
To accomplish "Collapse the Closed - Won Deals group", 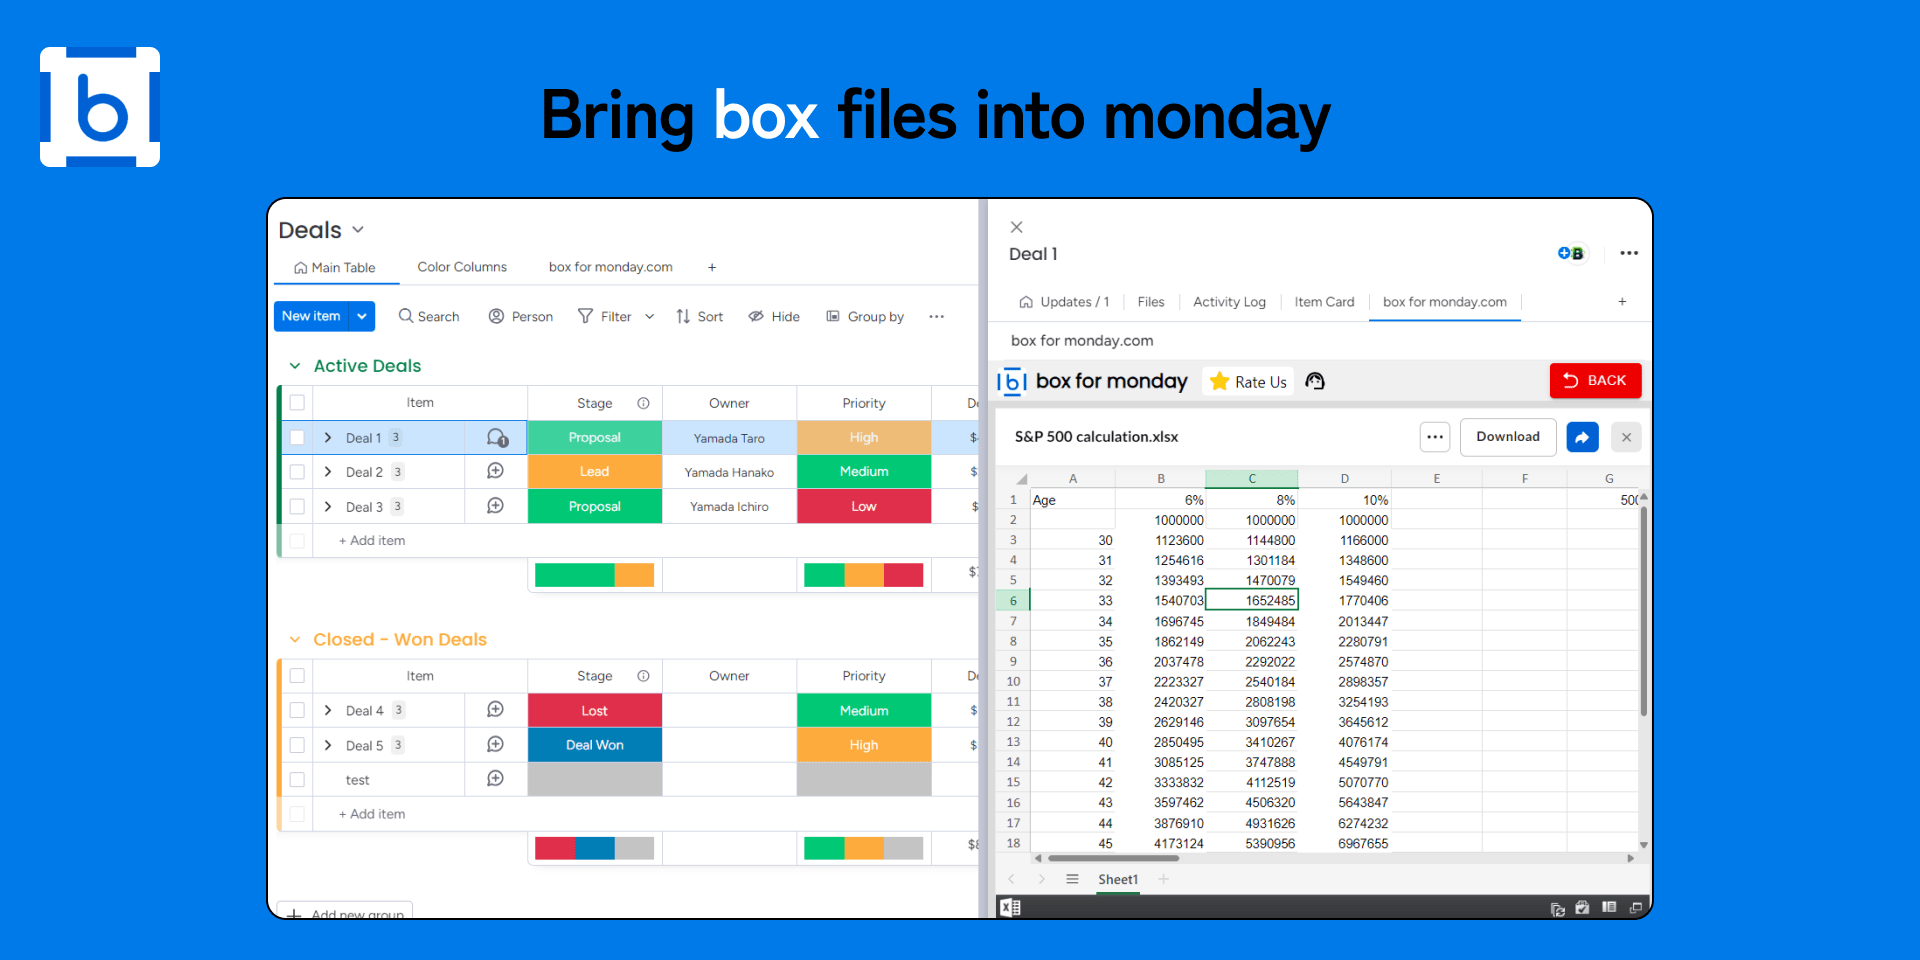I will coord(295,640).
